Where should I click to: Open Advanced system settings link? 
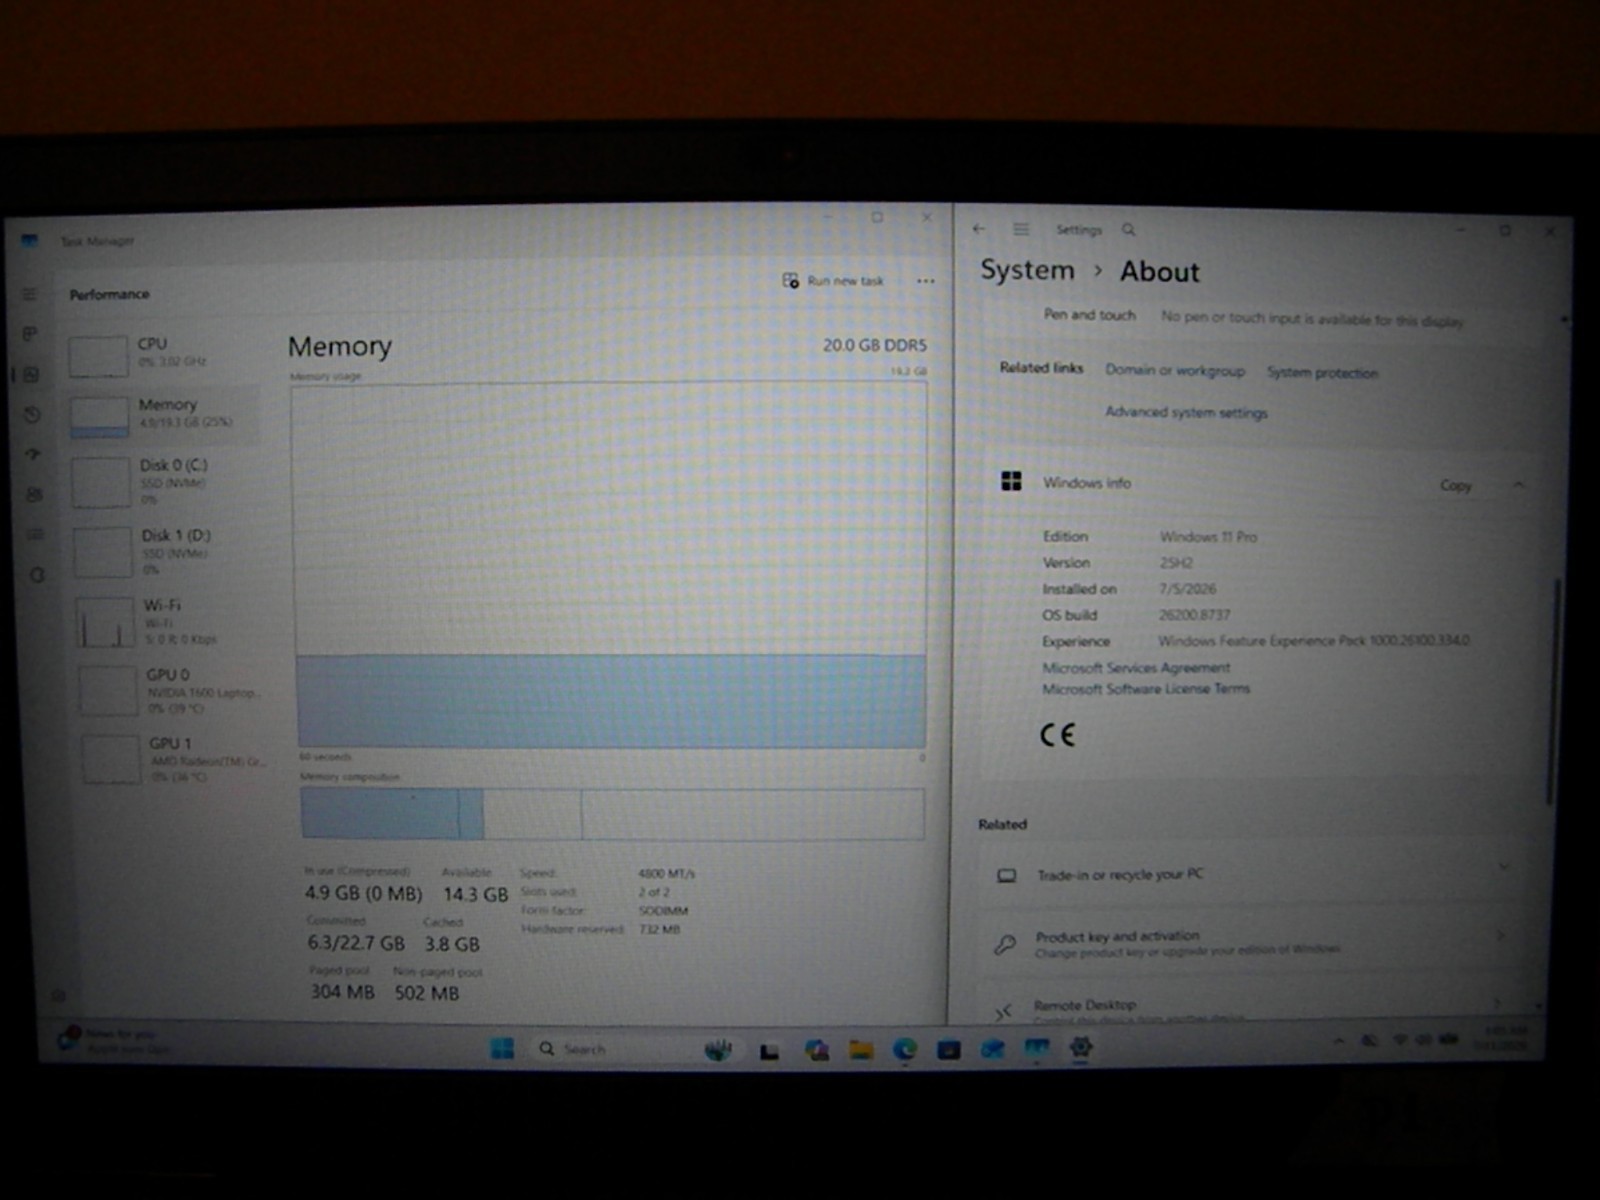(x=1186, y=412)
